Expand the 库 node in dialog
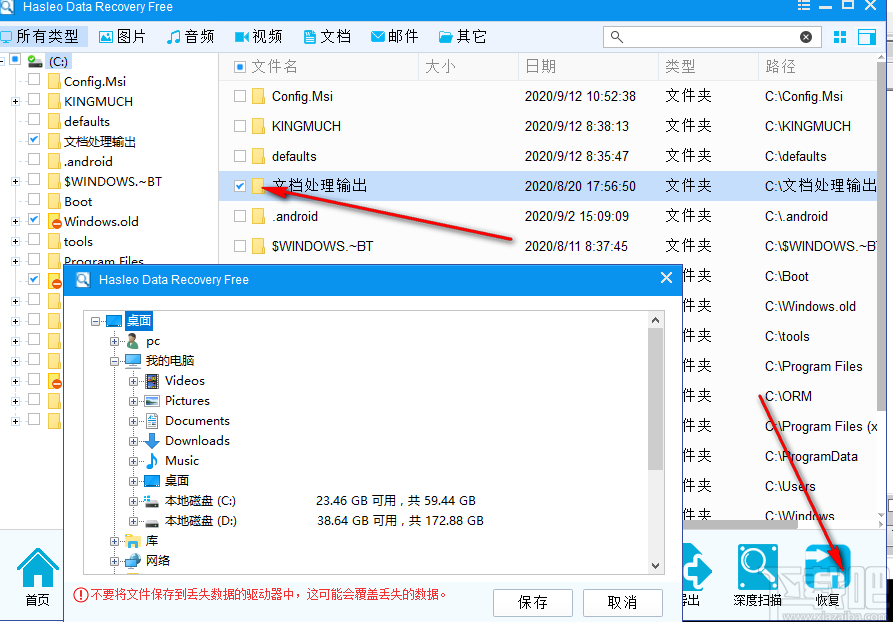 click(x=114, y=541)
